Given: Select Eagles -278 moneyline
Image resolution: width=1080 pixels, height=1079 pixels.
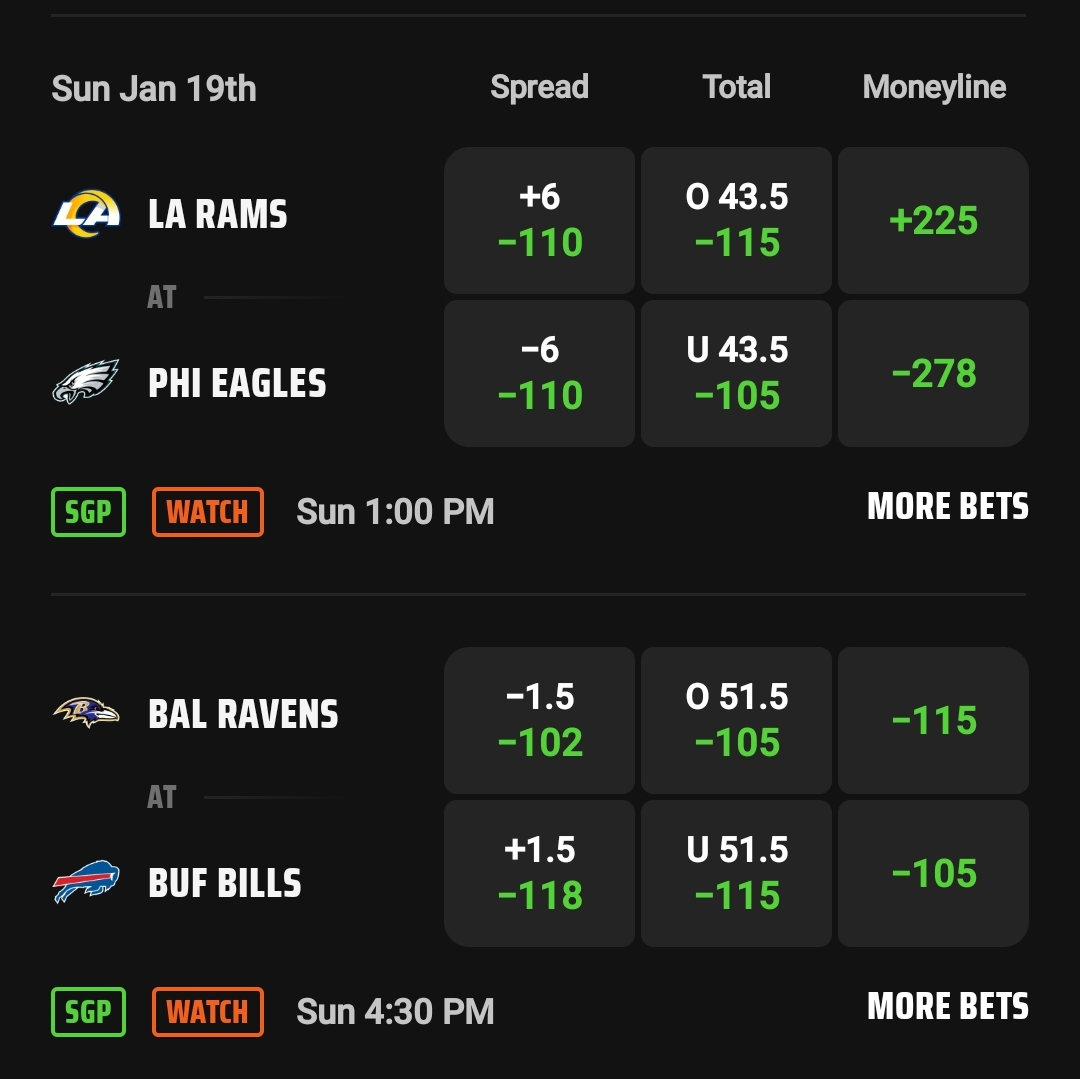Looking at the screenshot, I should pyautogui.click(x=933, y=373).
